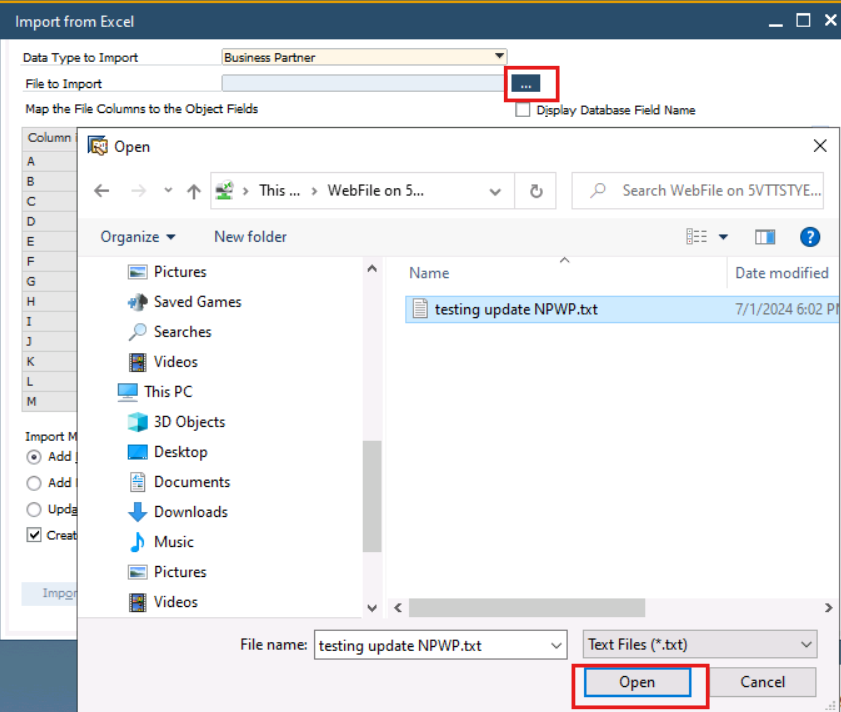Open the view options dropdown arrow
841x712 pixels.
(723, 237)
